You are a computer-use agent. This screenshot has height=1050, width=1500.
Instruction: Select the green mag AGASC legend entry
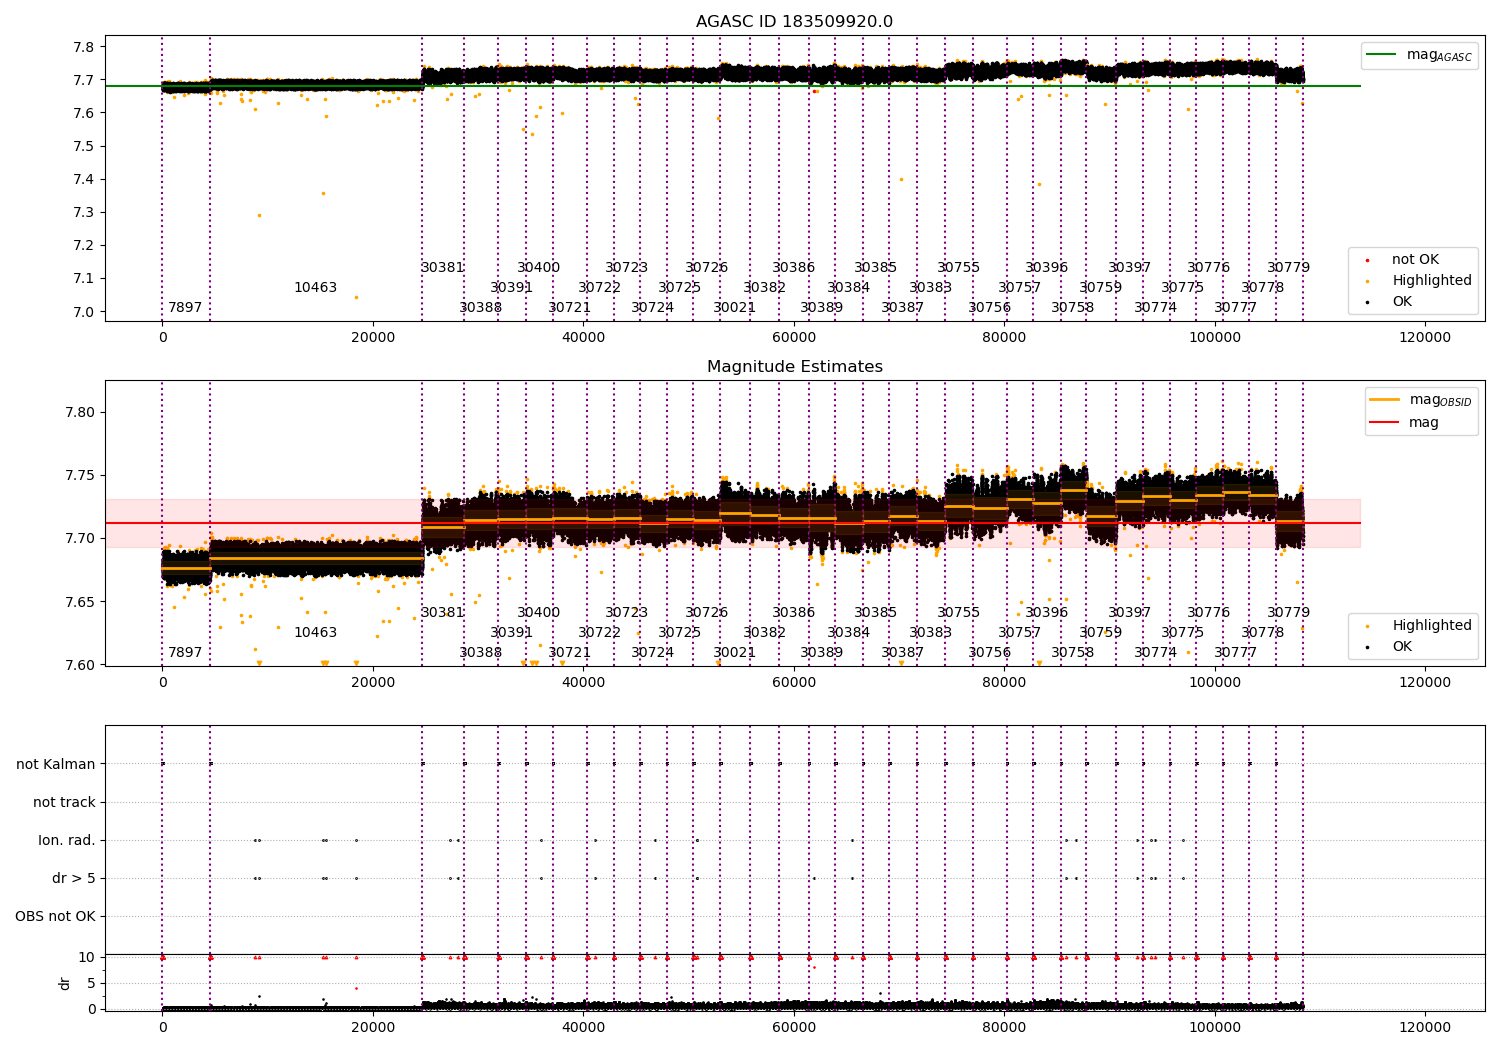click(1419, 55)
